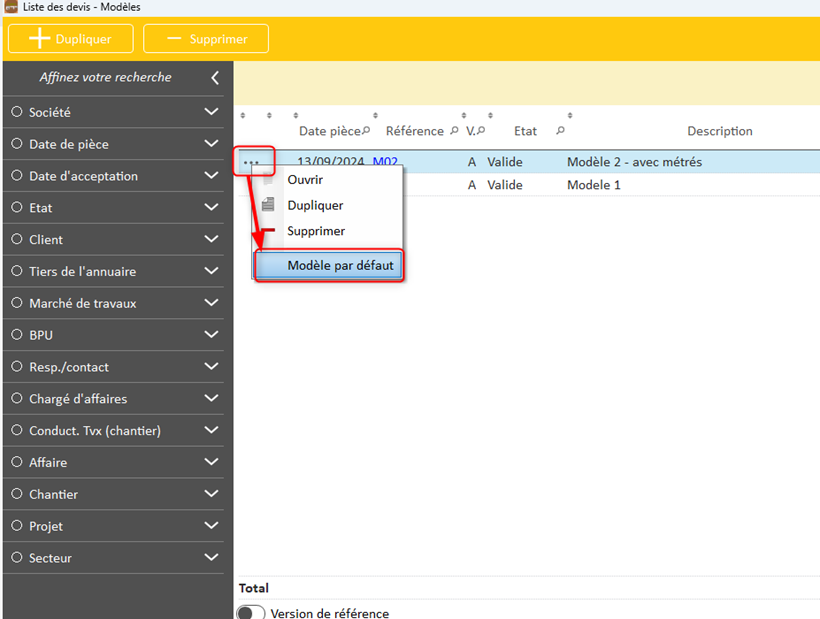Screen dimensions: 820x619
Task: Click the three-dots row menu icon
Action: (x=252, y=162)
